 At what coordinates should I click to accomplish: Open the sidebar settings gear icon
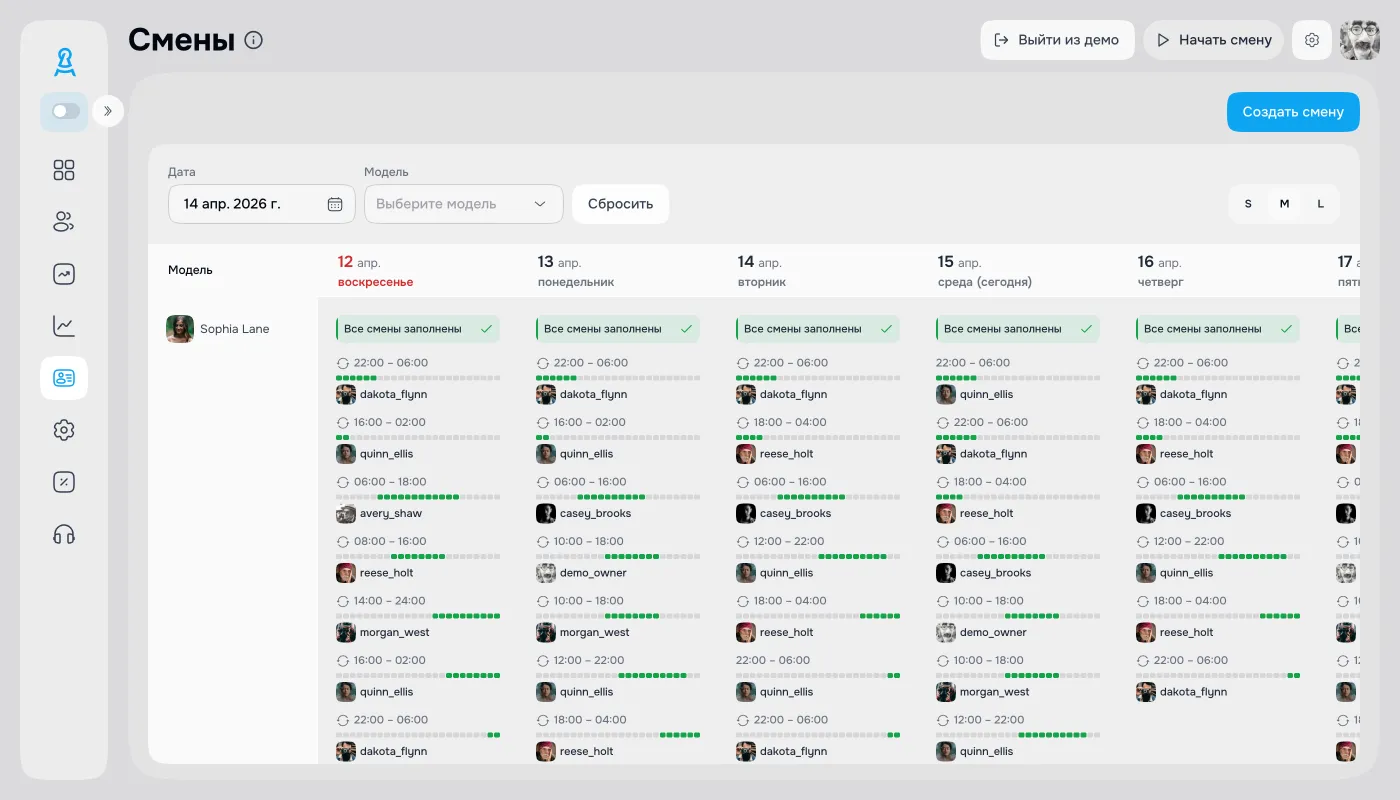[x=64, y=430]
